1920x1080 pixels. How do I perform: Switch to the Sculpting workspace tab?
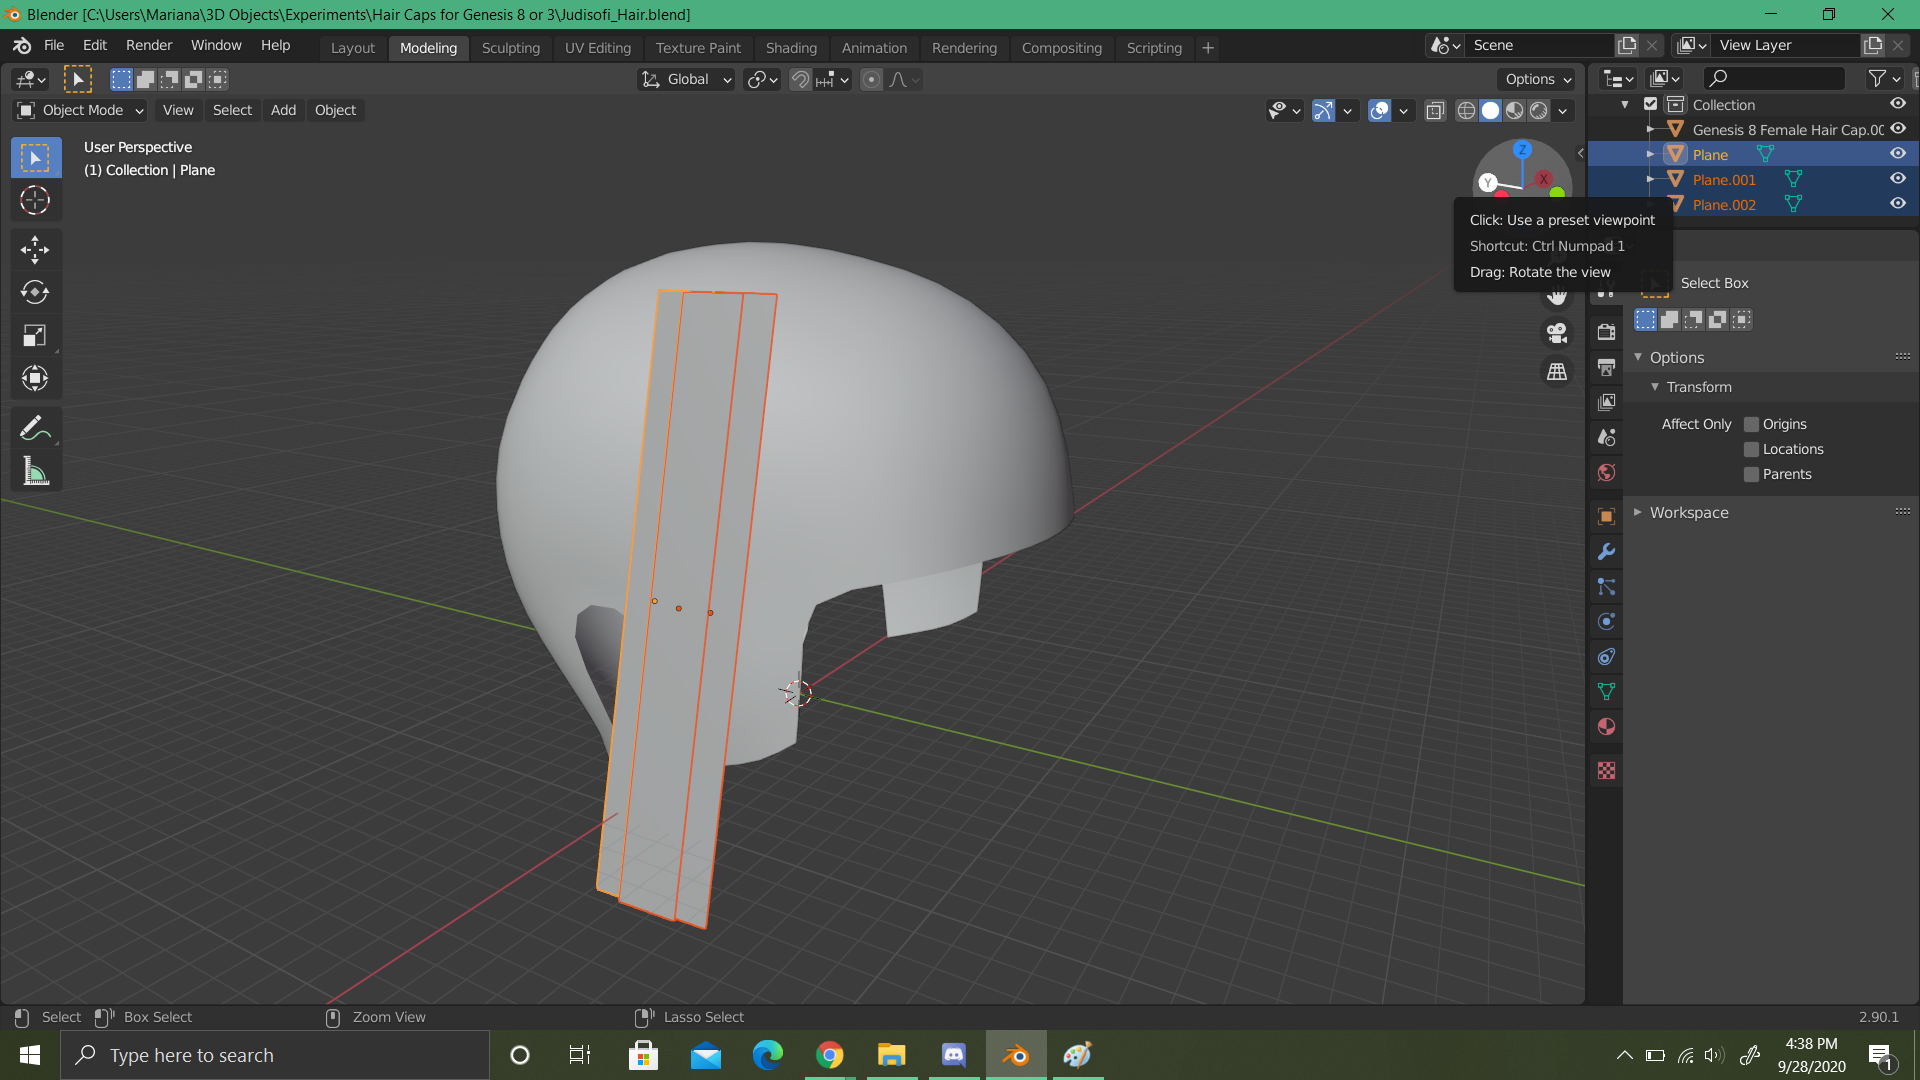coord(510,47)
